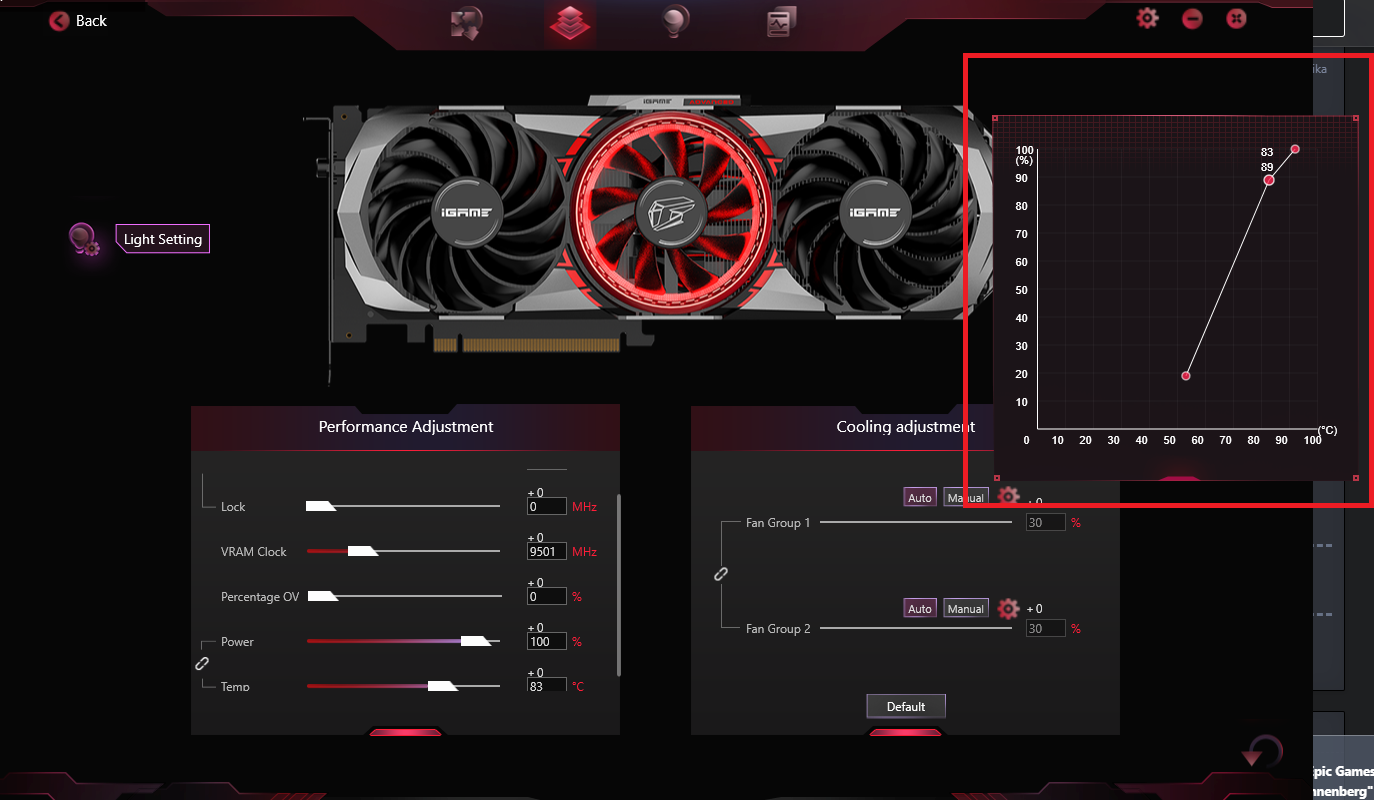Select the 89 percent fan curve point
The width and height of the screenshot is (1374, 800).
(x=1269, y=180)
